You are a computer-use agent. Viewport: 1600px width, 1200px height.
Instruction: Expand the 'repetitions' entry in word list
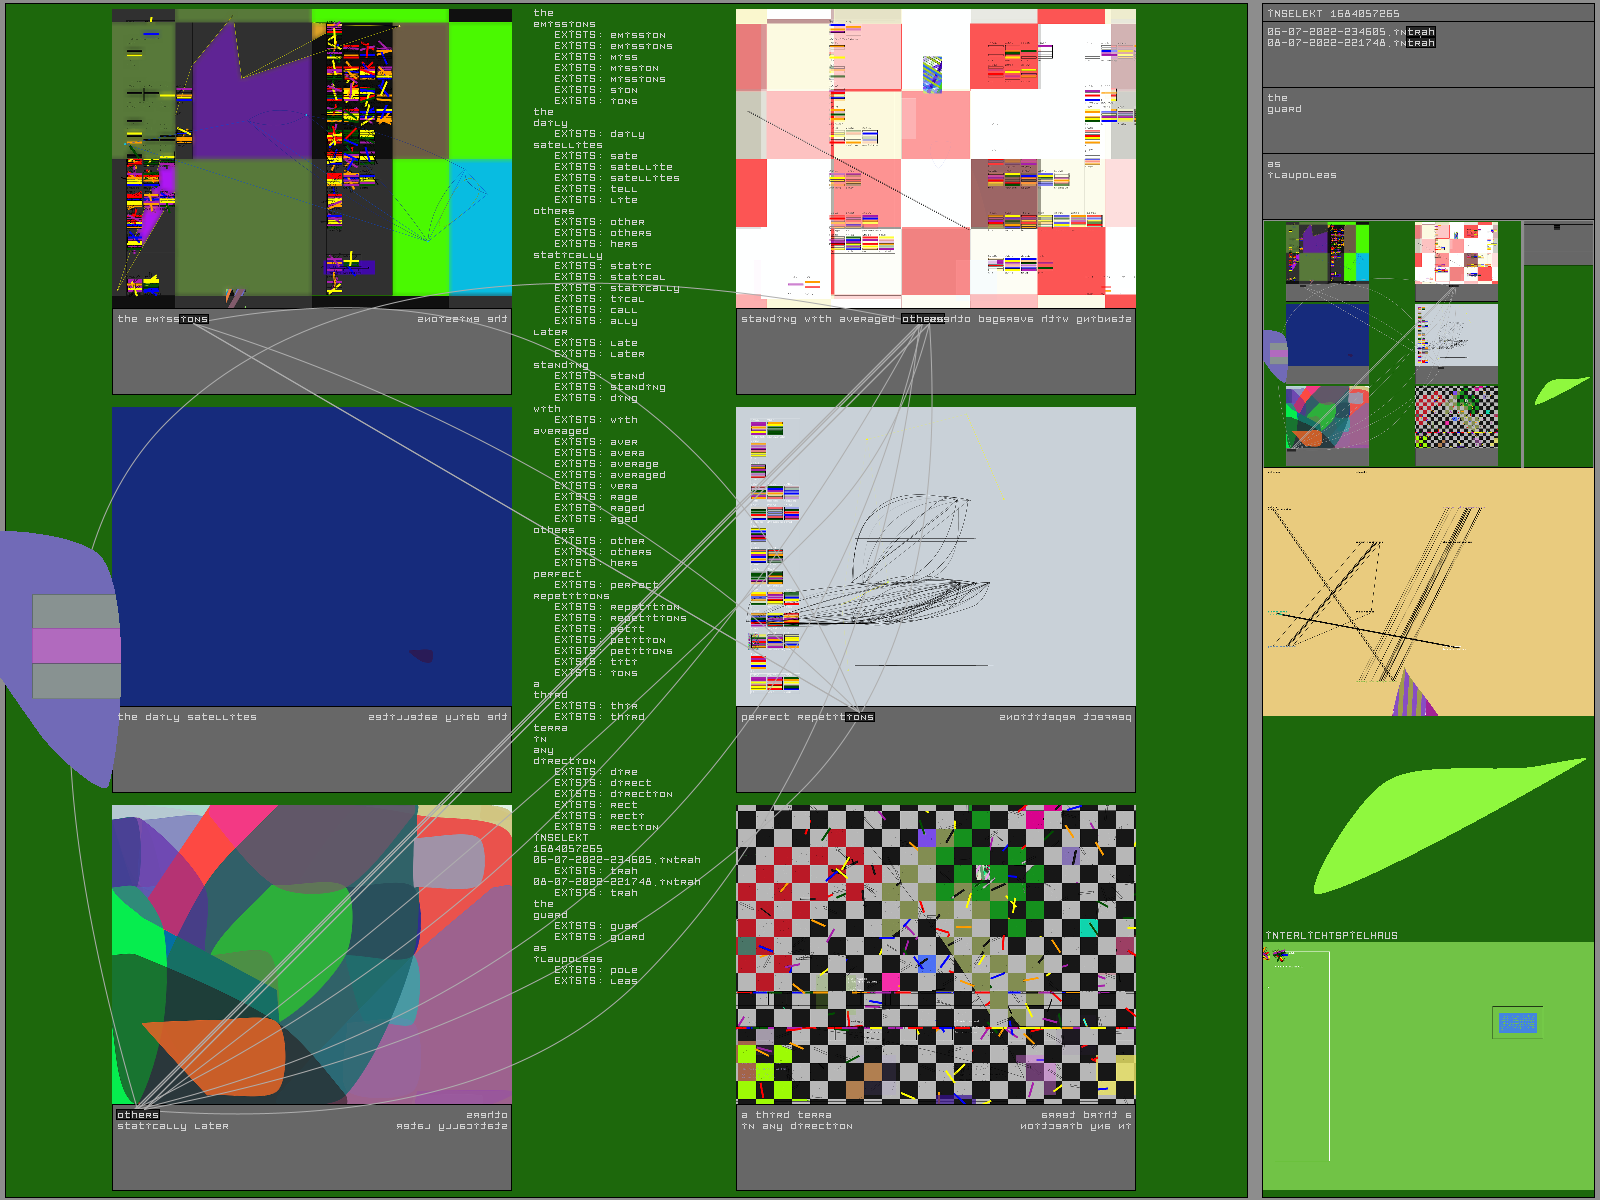[571, 596]
